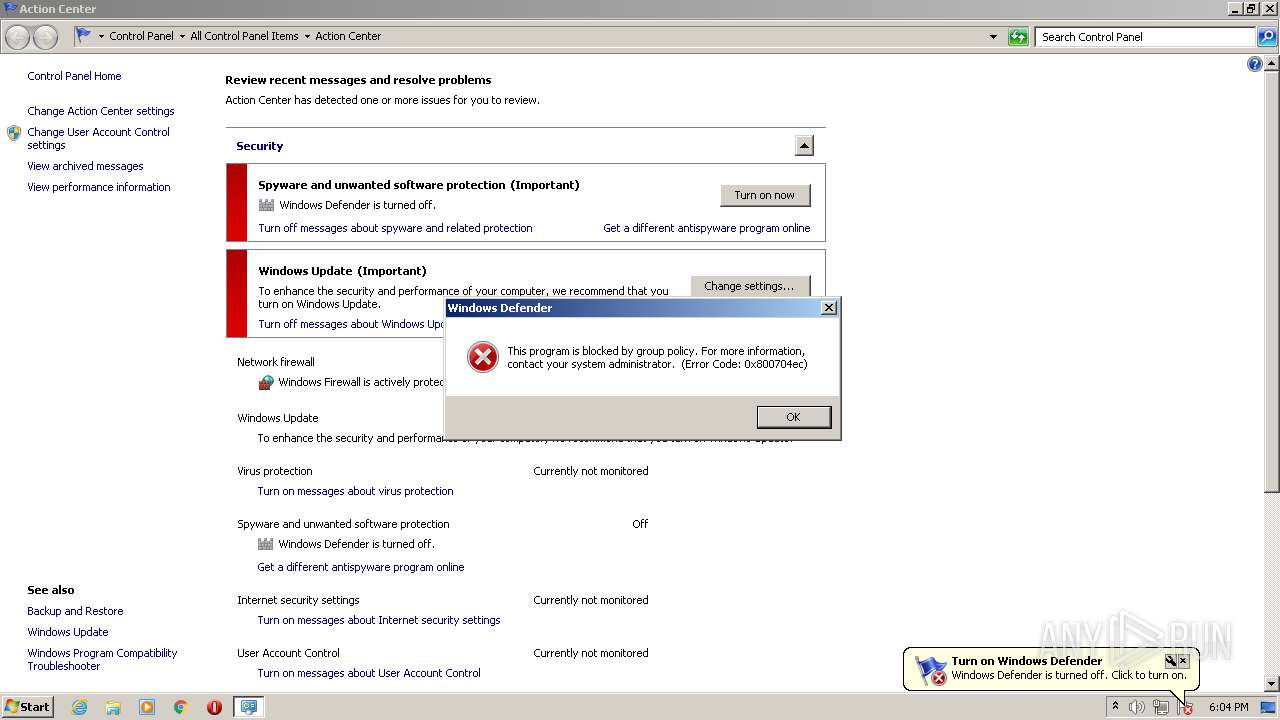Click the help question mark icon
Screen dimensions: 1280x720
tap(1255, 64)
